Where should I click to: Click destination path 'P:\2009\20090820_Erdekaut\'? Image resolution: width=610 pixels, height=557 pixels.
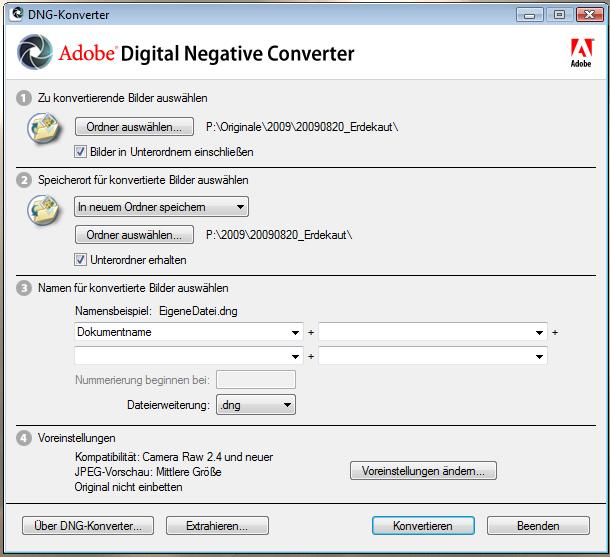tap(279, 235)
